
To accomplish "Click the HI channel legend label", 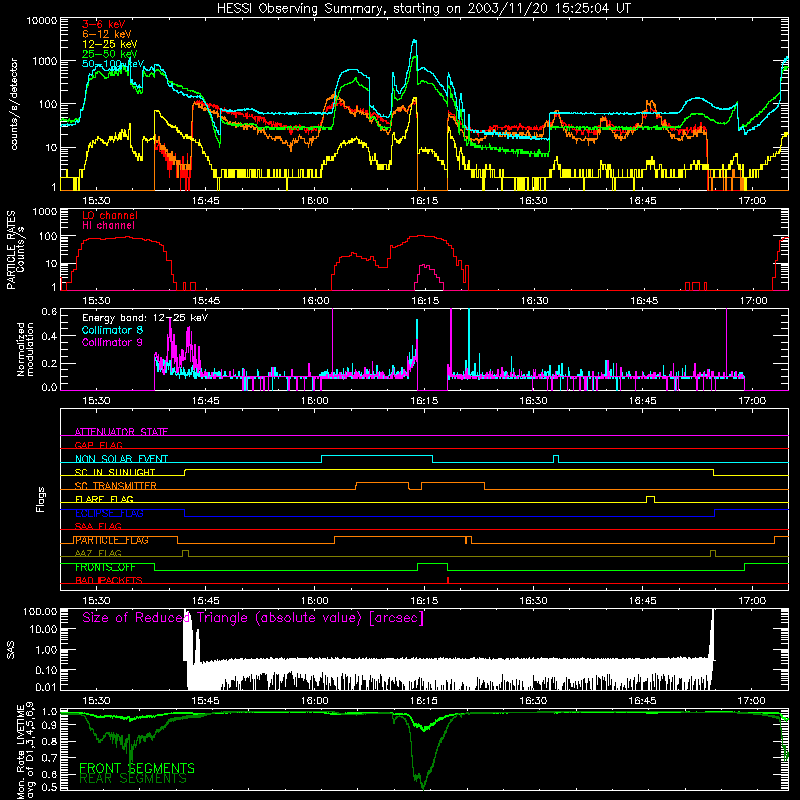I will coord(108,226).
